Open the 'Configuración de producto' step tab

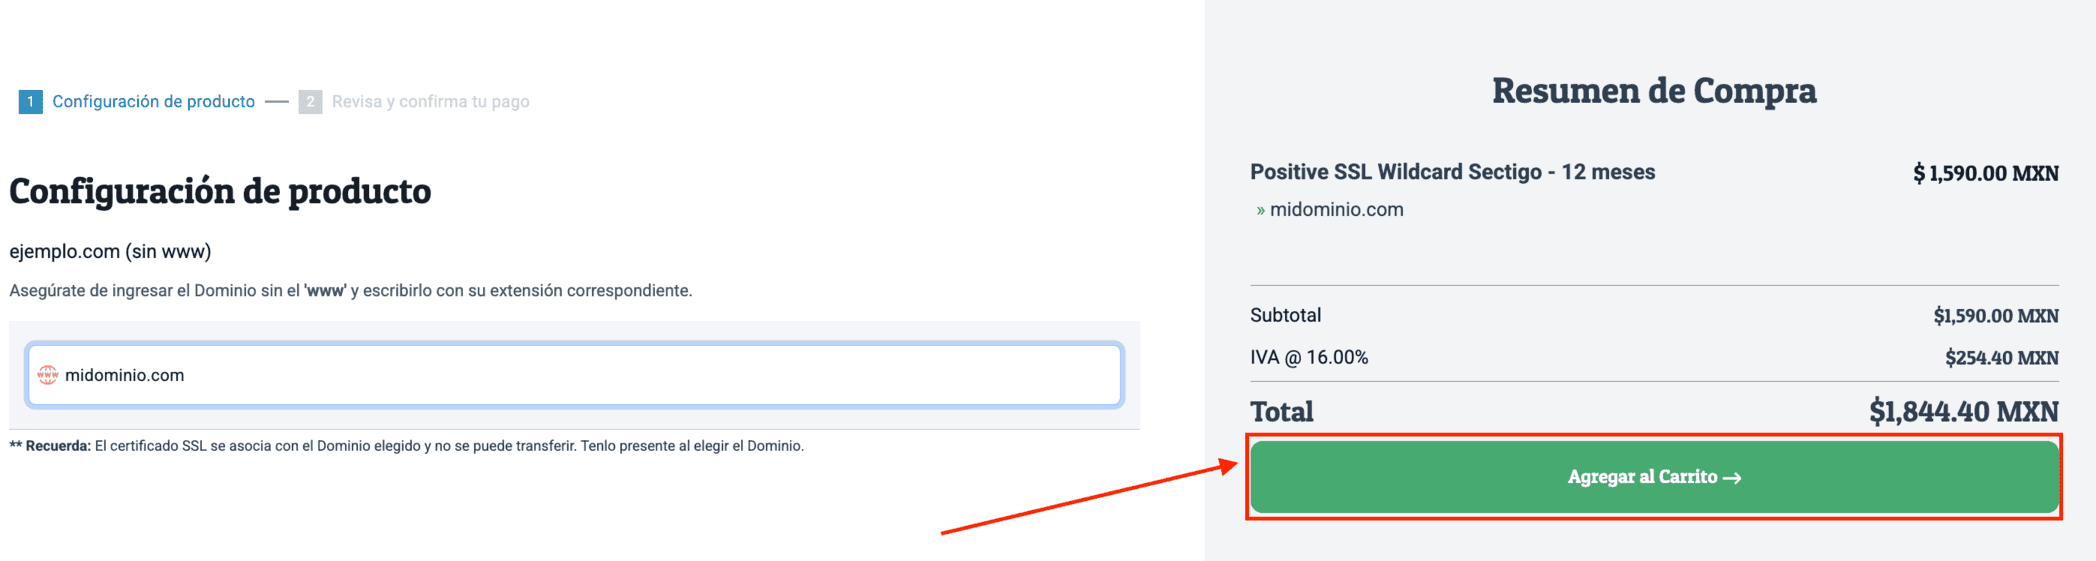pos(153,102)
